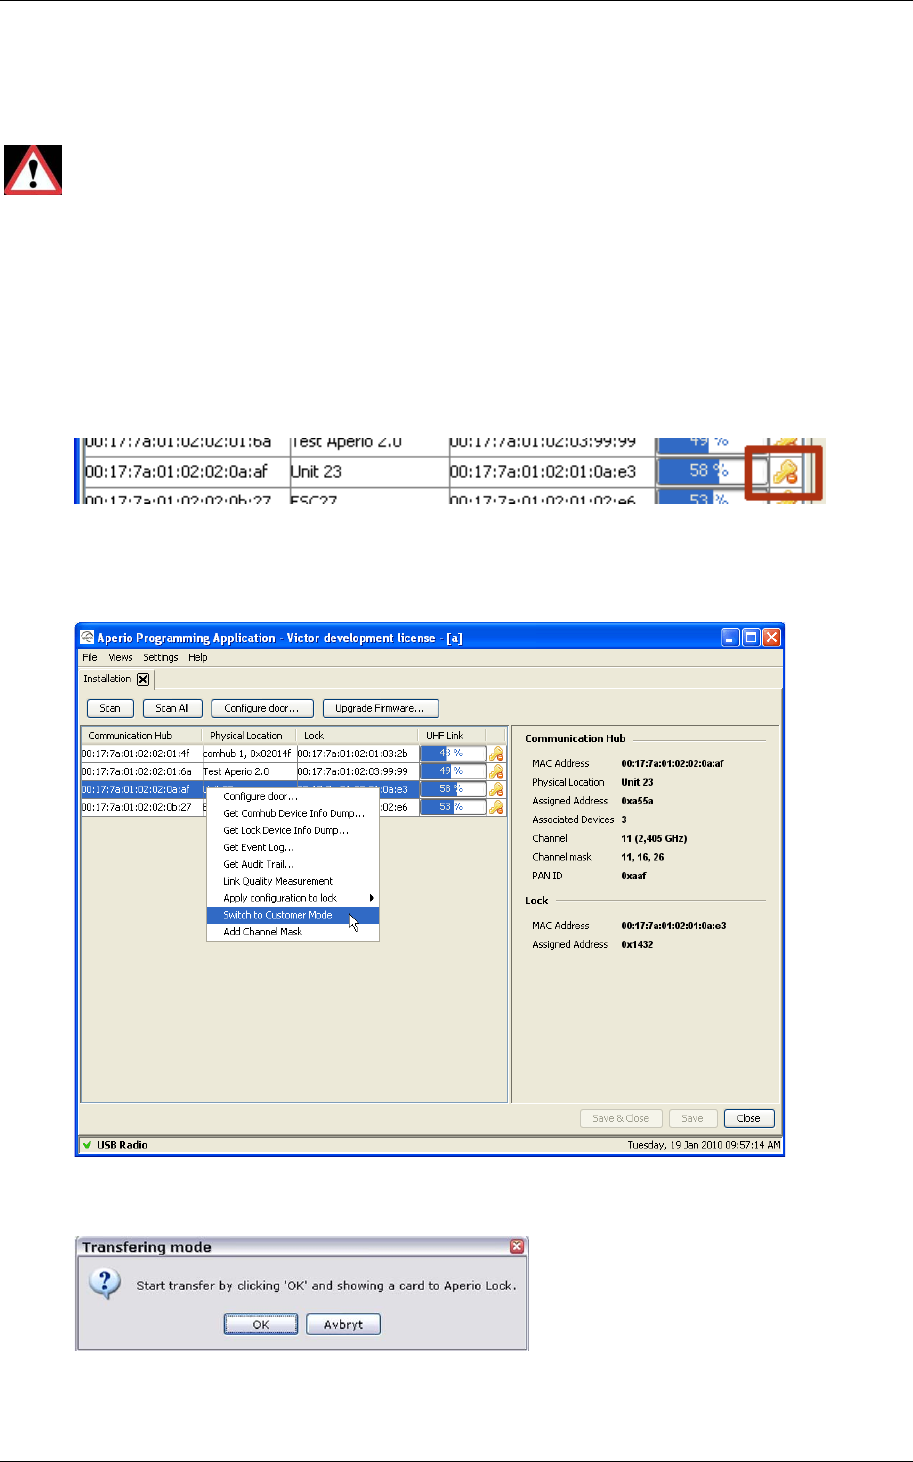Image resolution: width=913 pixels, height=1462 pixels.
Task: Click the Lock Assigned Address 0x1432
Action: click(637, 944)
